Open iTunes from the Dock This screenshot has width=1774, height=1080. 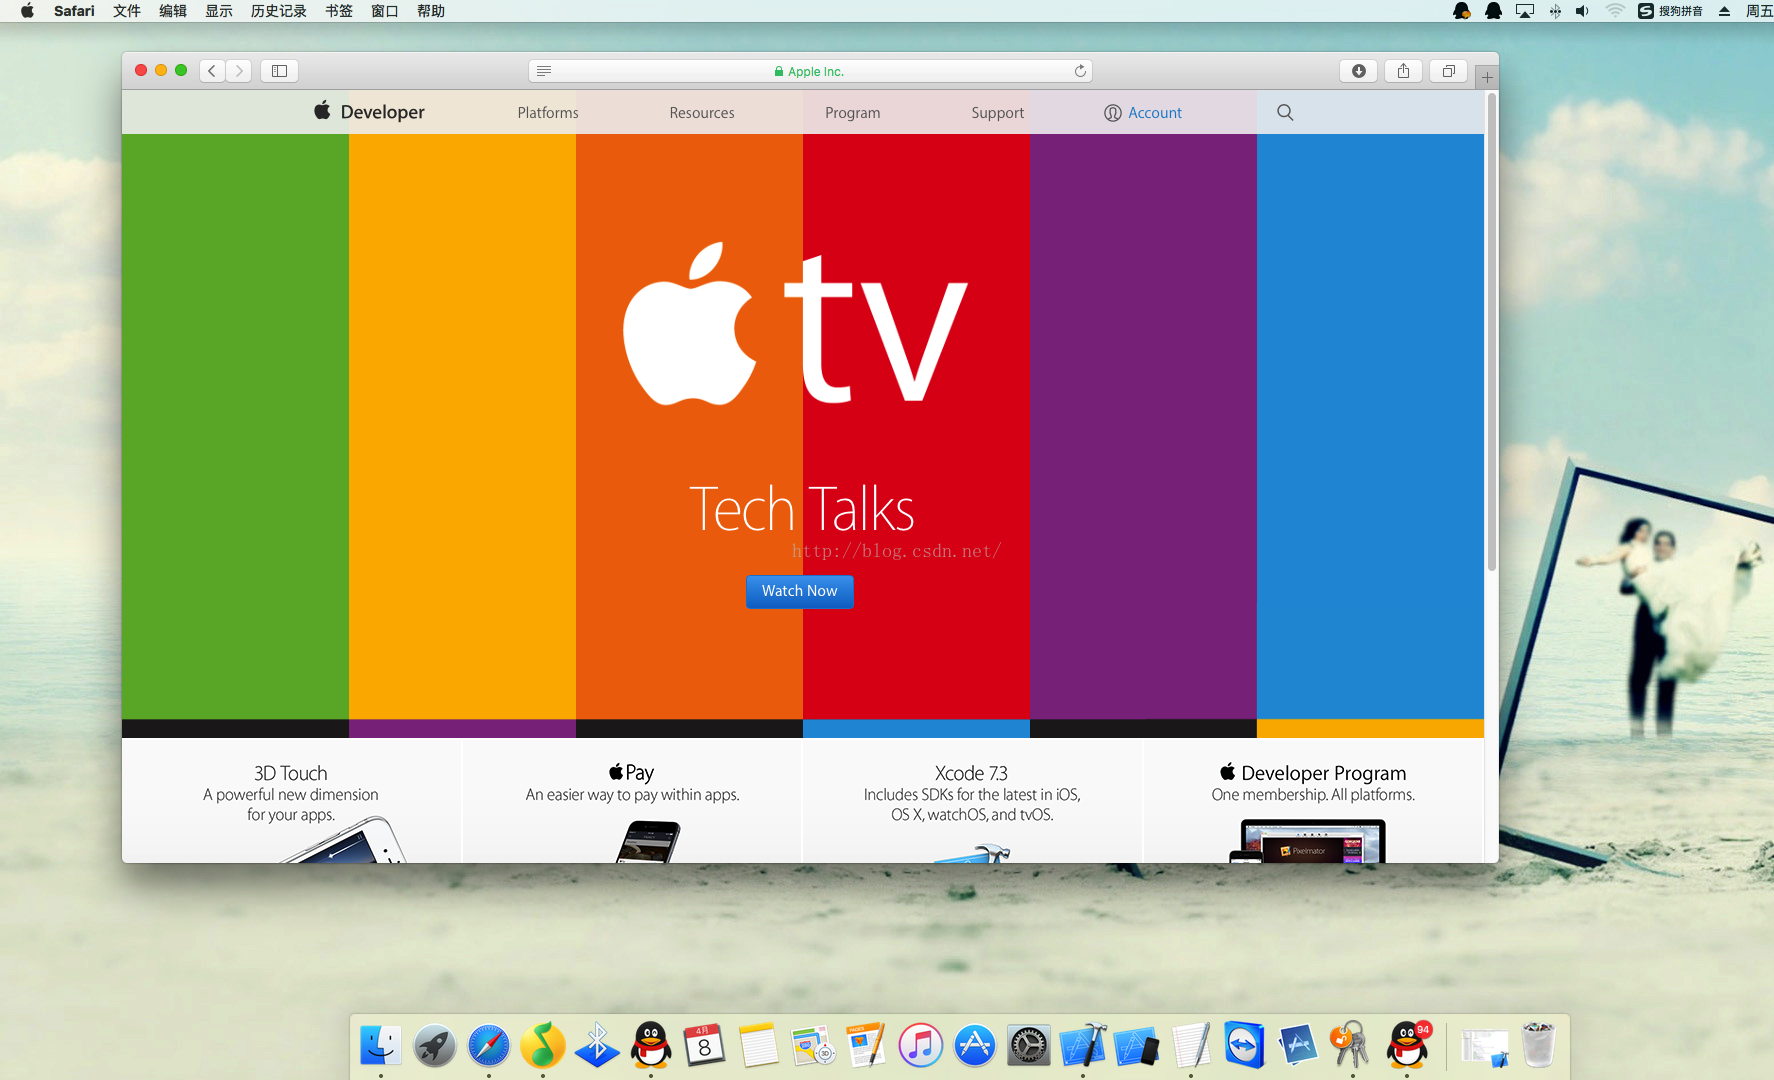(x=921, y=1046)
